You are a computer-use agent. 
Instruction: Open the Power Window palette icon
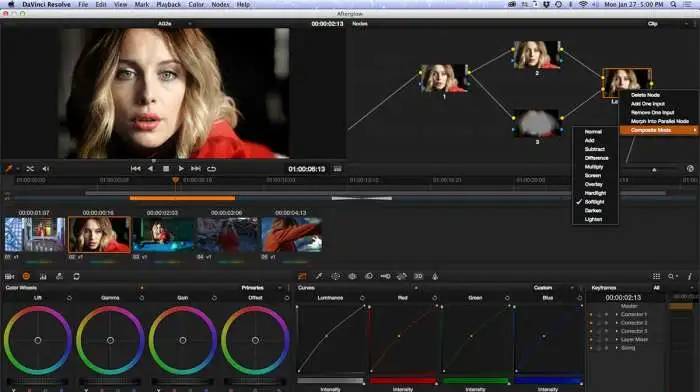[x=335, y=276]
